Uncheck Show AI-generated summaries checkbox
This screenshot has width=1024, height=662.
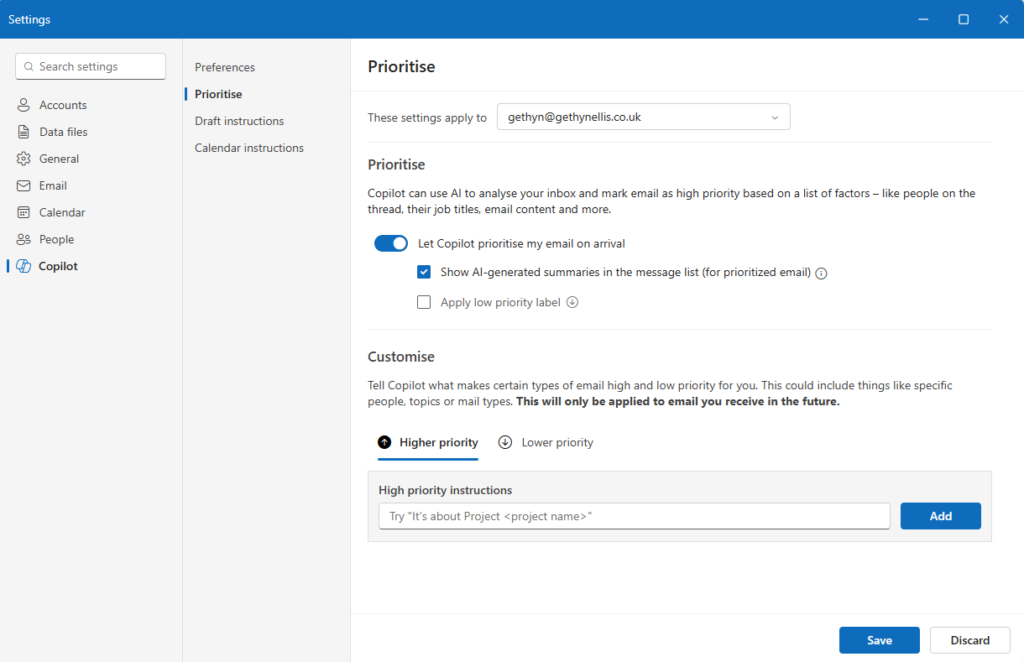coord(424,272)
